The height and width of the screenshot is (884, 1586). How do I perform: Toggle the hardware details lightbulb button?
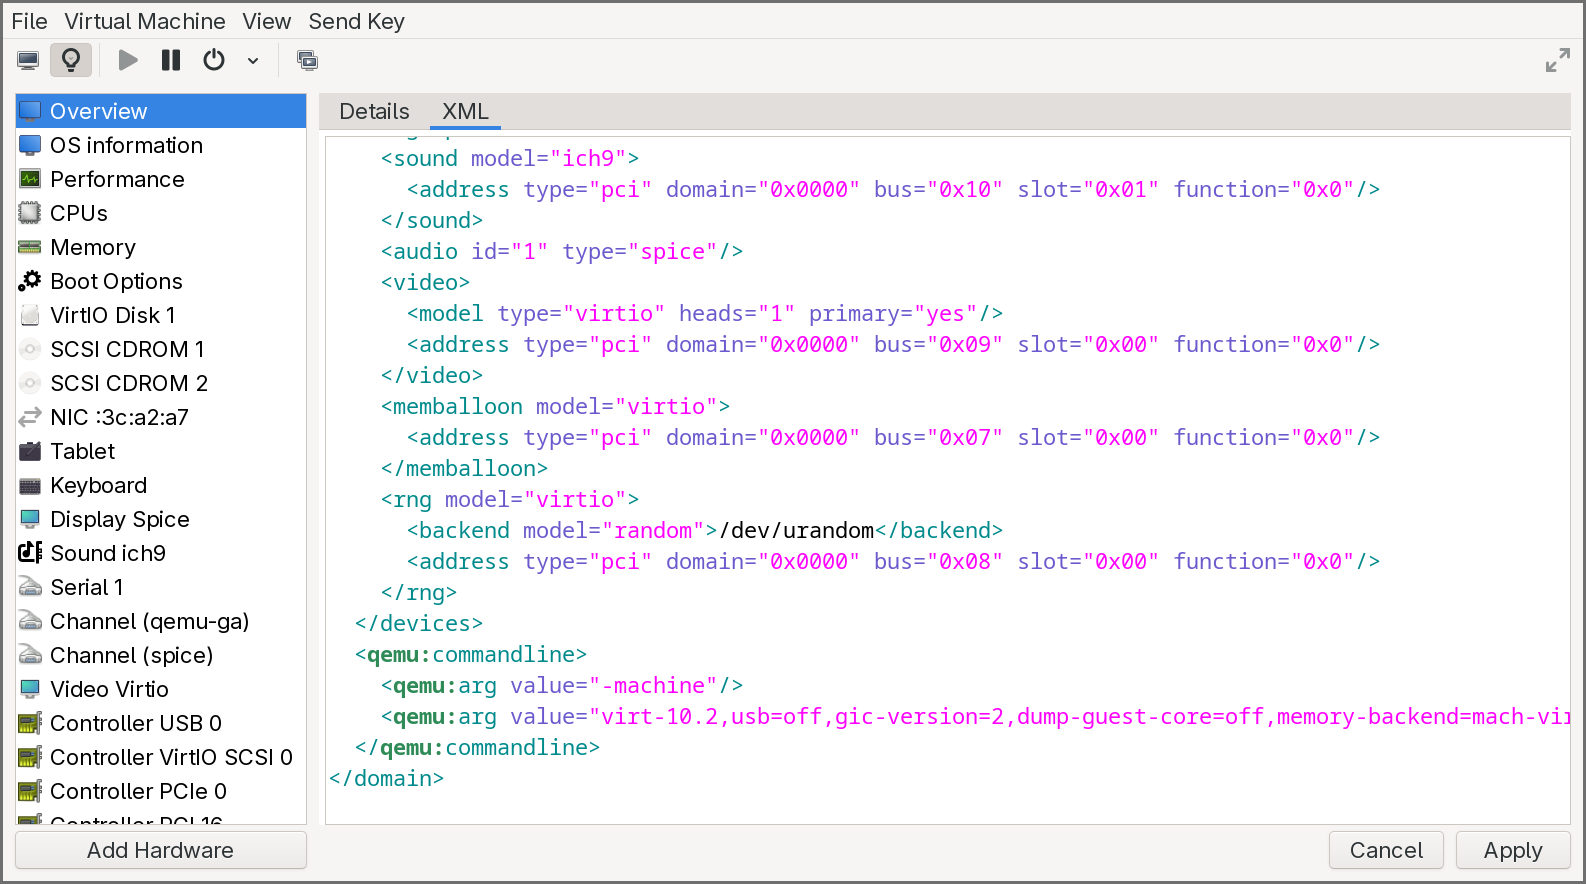(x=71, y=61)
